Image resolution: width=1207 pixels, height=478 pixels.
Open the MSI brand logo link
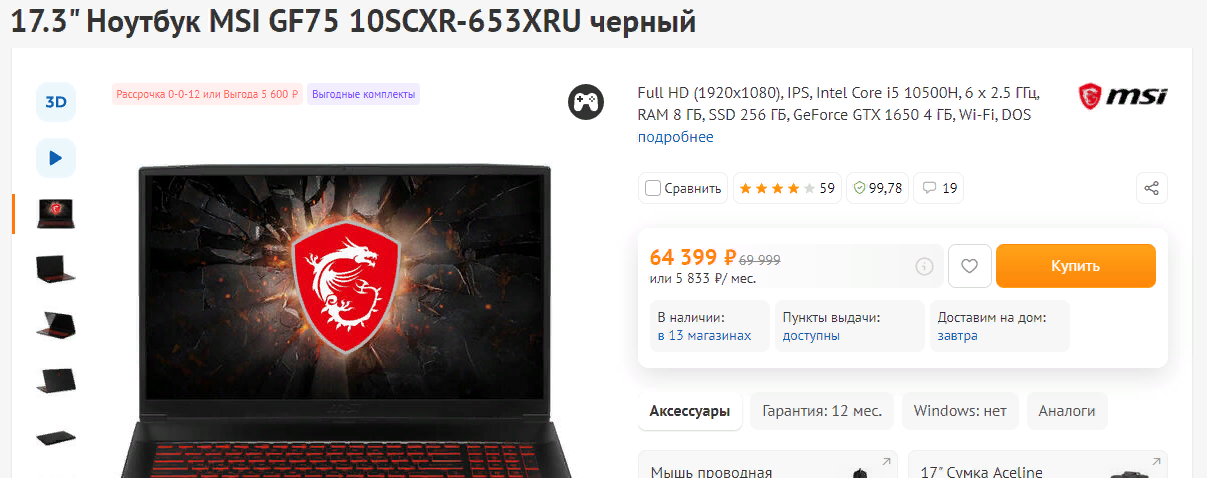click(1122, 97)
